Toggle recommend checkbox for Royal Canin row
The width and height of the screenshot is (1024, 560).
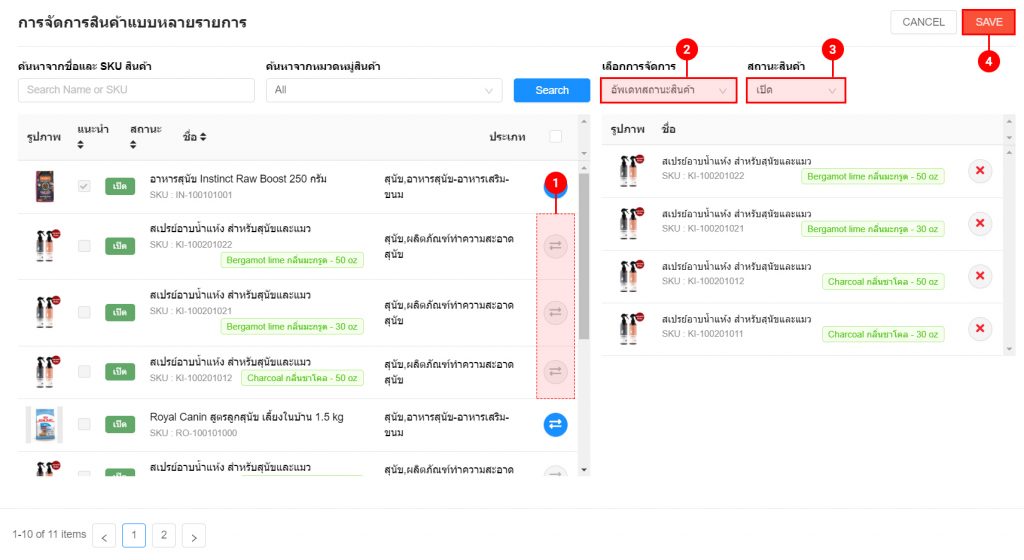coord(84,425)
